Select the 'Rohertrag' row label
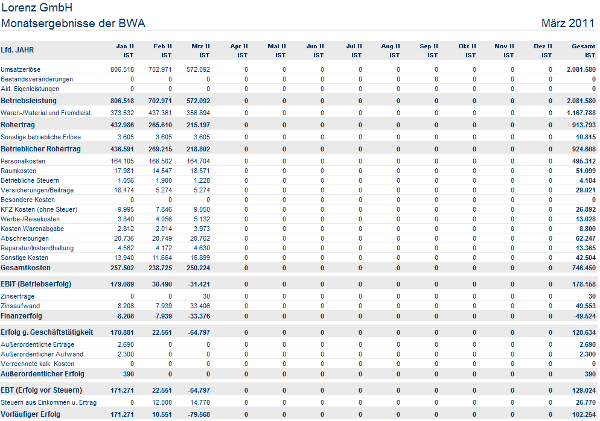This screenshot has width=600, height=421. pos(18,125)
